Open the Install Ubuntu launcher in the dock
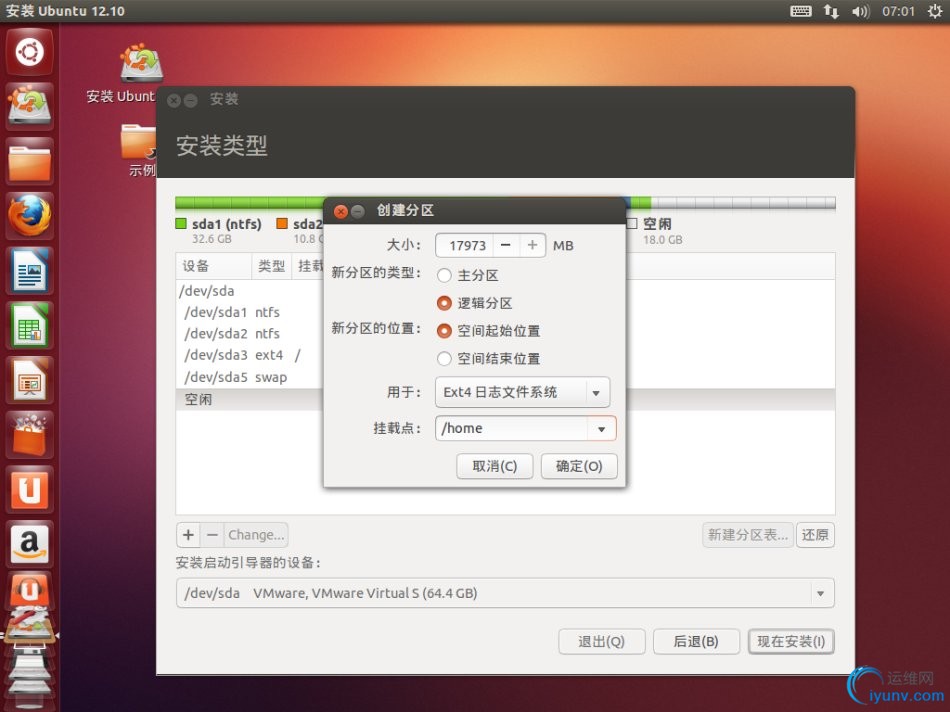950x712 pixels. 30,105
